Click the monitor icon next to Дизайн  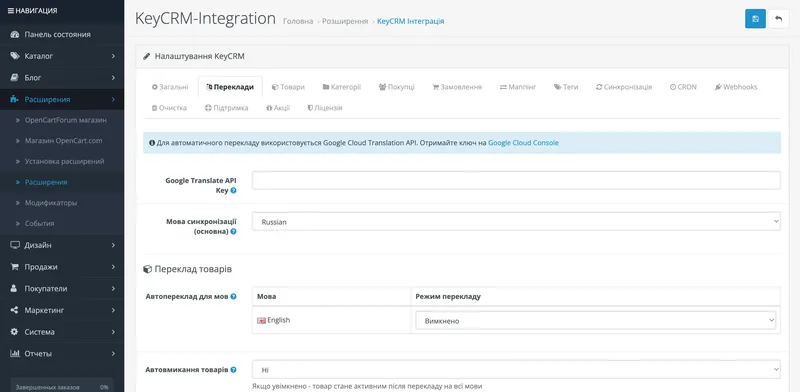pos(14,245)
